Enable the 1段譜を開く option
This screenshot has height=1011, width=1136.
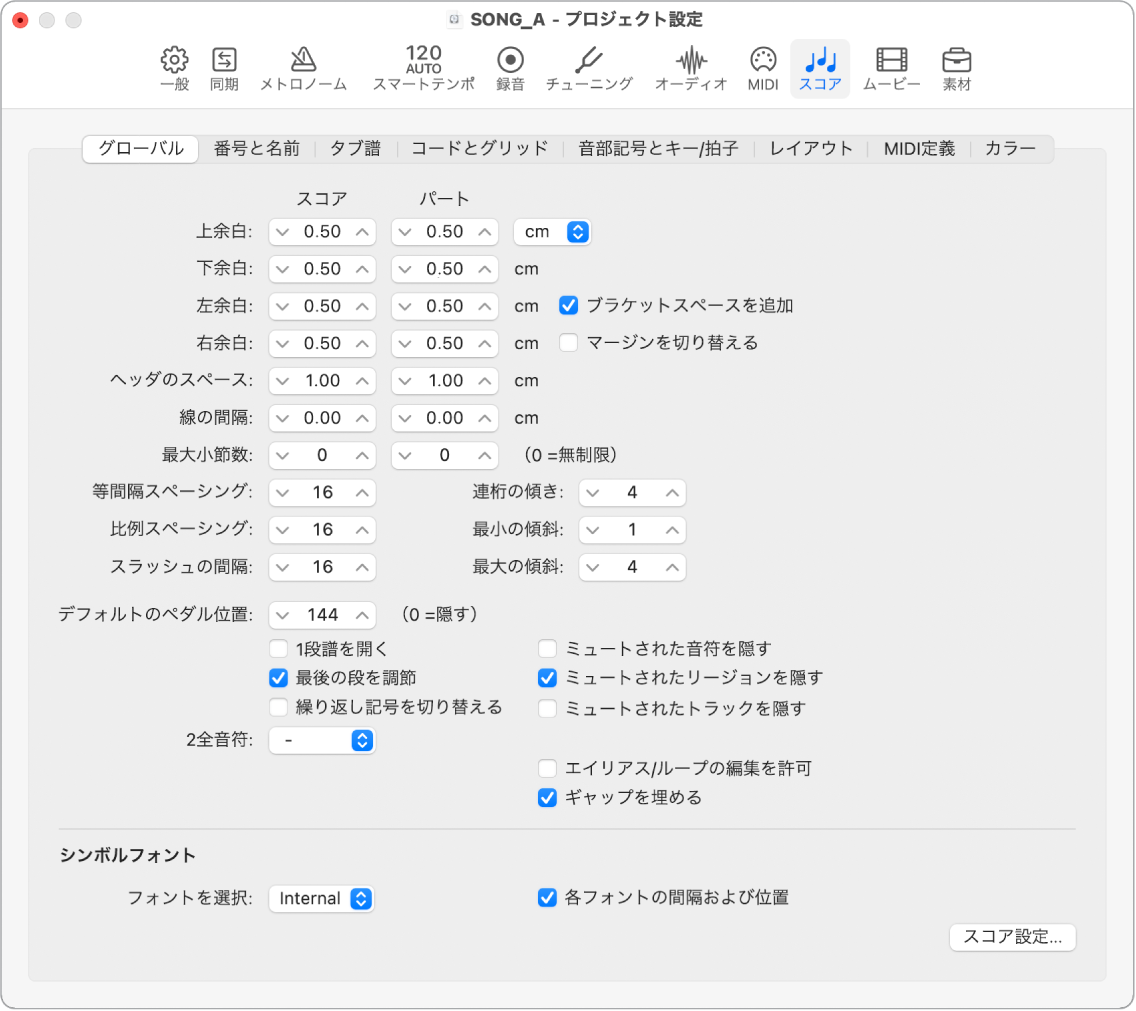(x=277, y=648)
